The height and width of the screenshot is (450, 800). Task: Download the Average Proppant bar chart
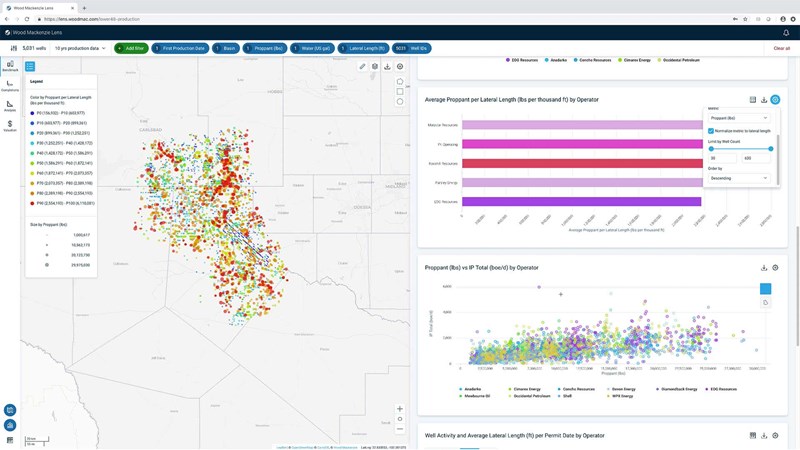coord(764,100)
